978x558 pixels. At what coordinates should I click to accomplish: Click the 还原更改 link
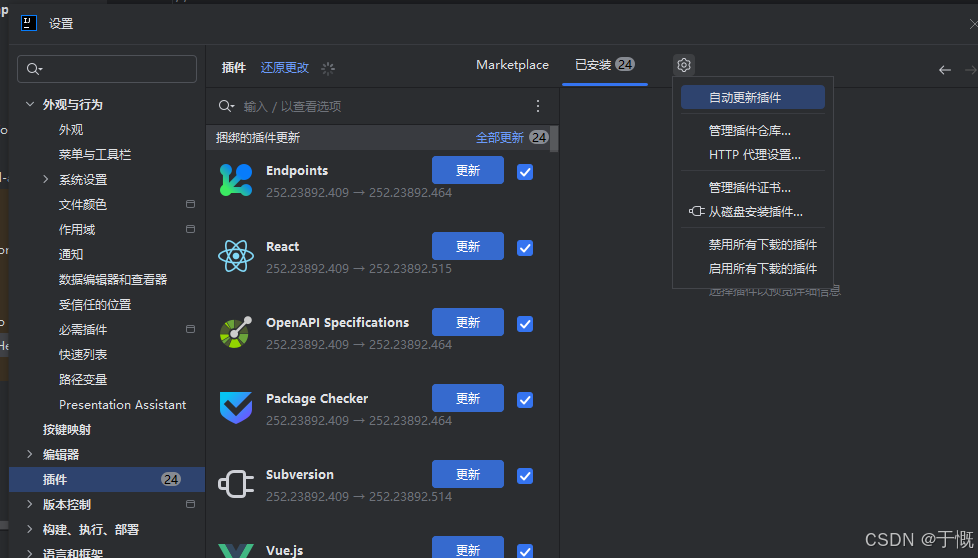pos(284,68)
